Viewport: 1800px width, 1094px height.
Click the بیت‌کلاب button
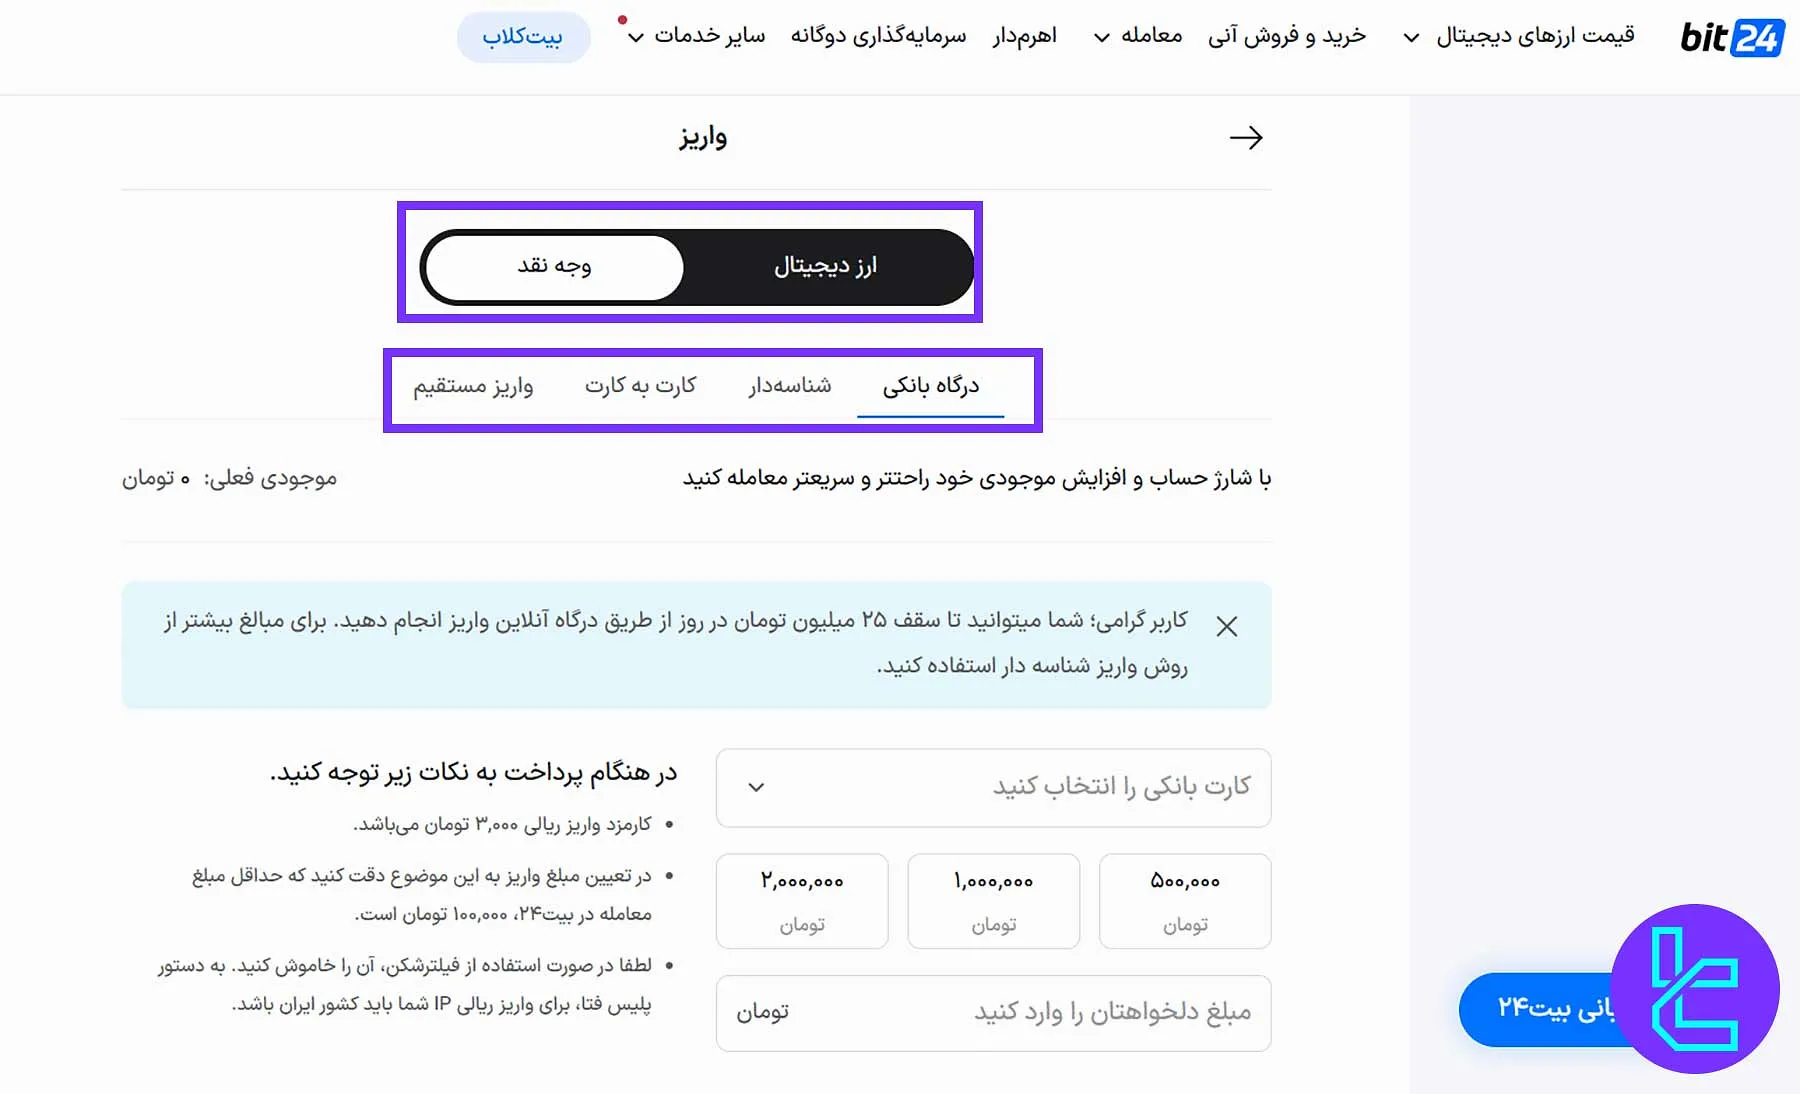[523, 36]
